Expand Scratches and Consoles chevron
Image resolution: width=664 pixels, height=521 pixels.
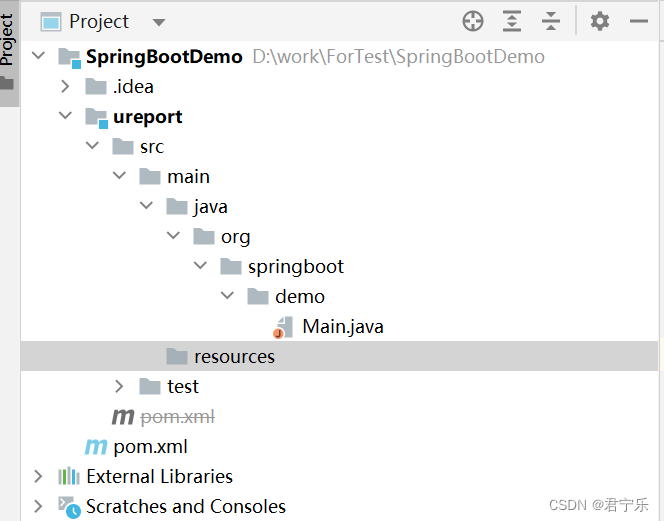pyautogui.click(x=38, y=506)
